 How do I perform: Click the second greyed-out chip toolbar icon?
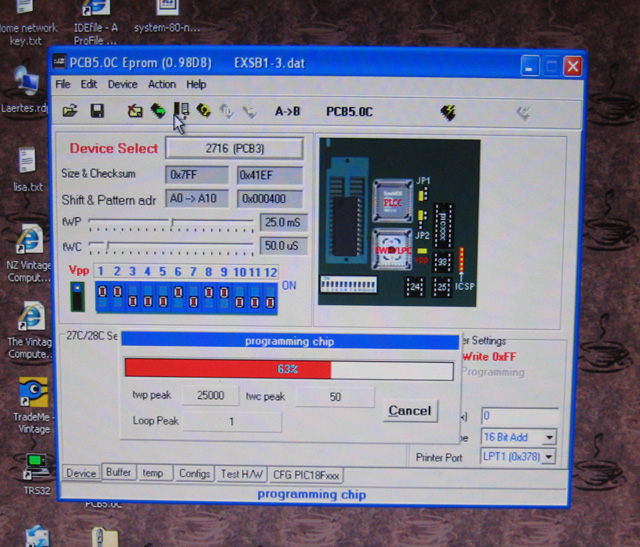pos(249,111)
